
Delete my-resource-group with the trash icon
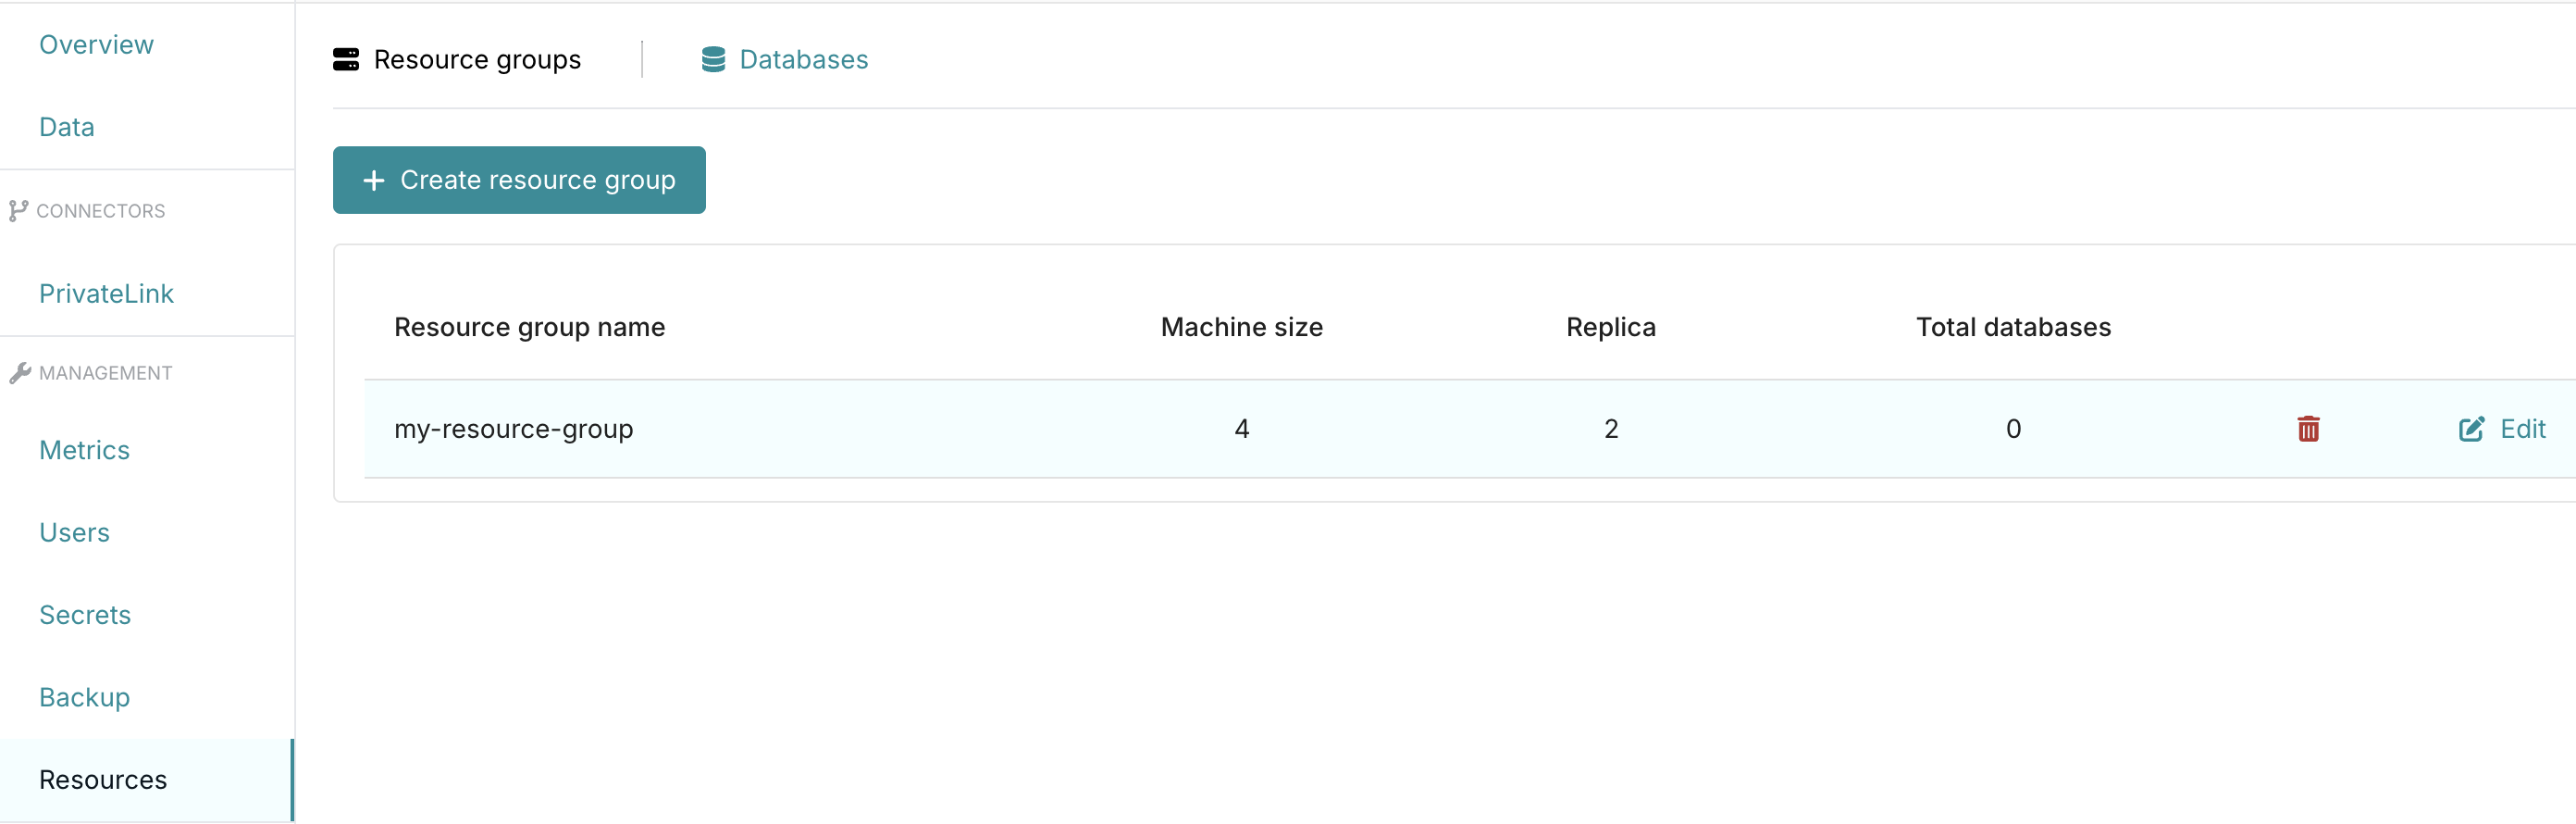pyautogui.click(x=2308, y=429)
